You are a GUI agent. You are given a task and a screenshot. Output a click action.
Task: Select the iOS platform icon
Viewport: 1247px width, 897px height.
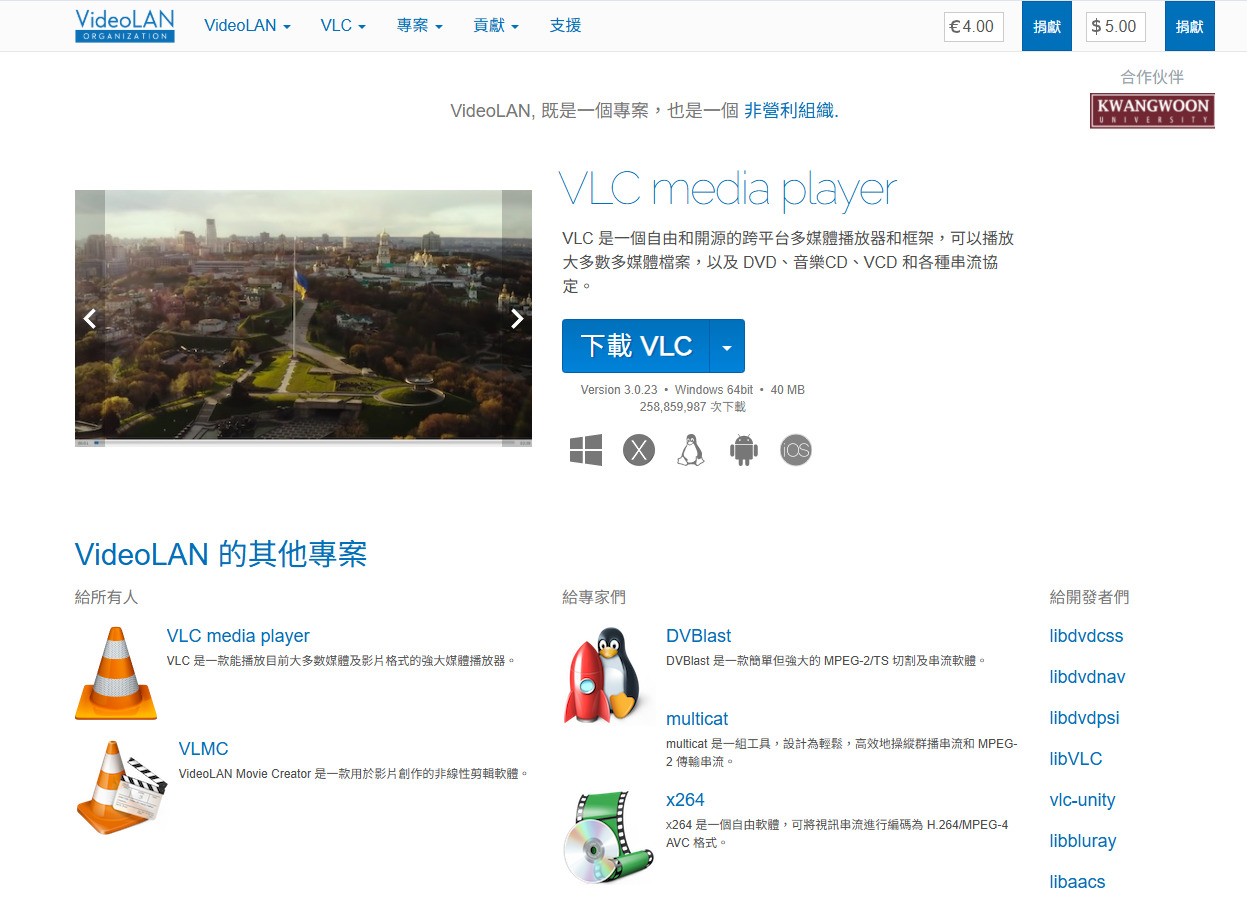(796, 450)
